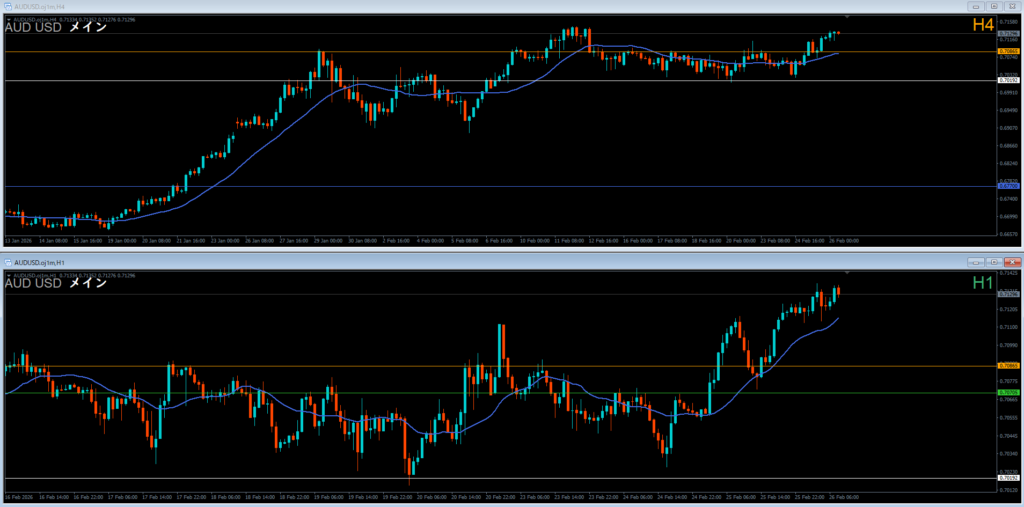The image size is (1024, 507).
Task: Select the white 0.70192 price label on H1
Action: 1008,478
